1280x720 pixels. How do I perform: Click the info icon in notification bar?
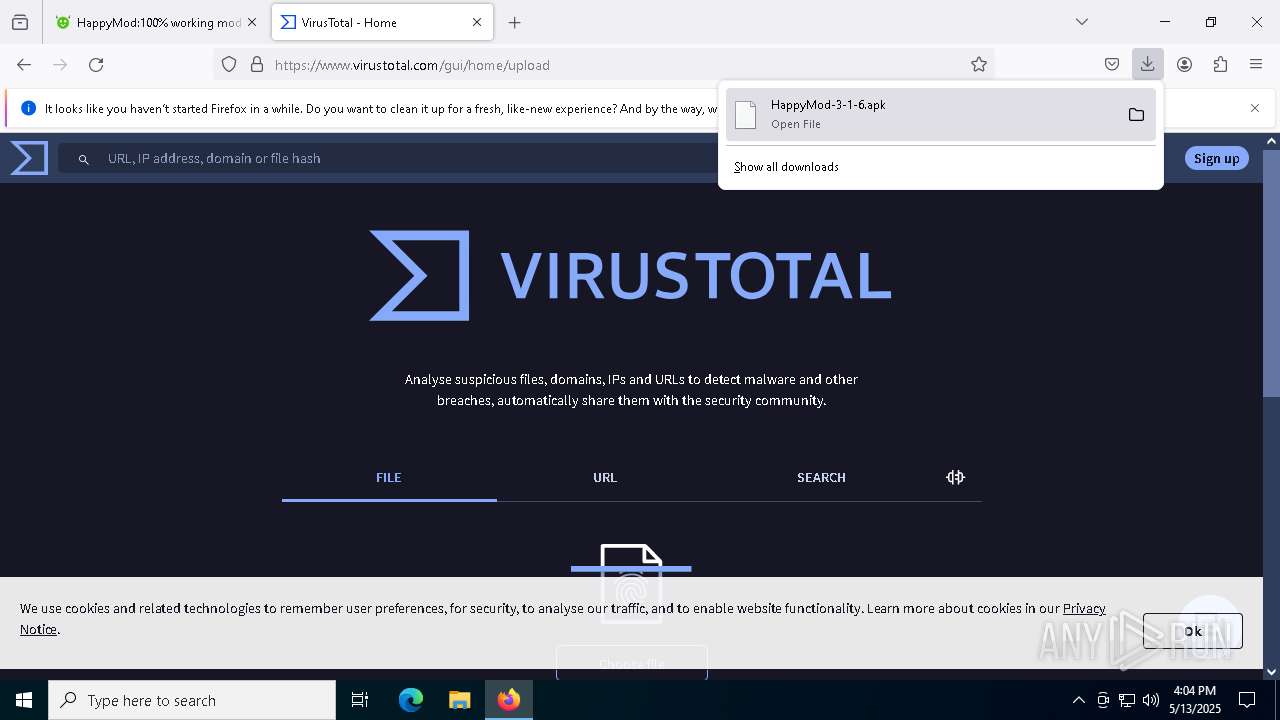(28, 108)
